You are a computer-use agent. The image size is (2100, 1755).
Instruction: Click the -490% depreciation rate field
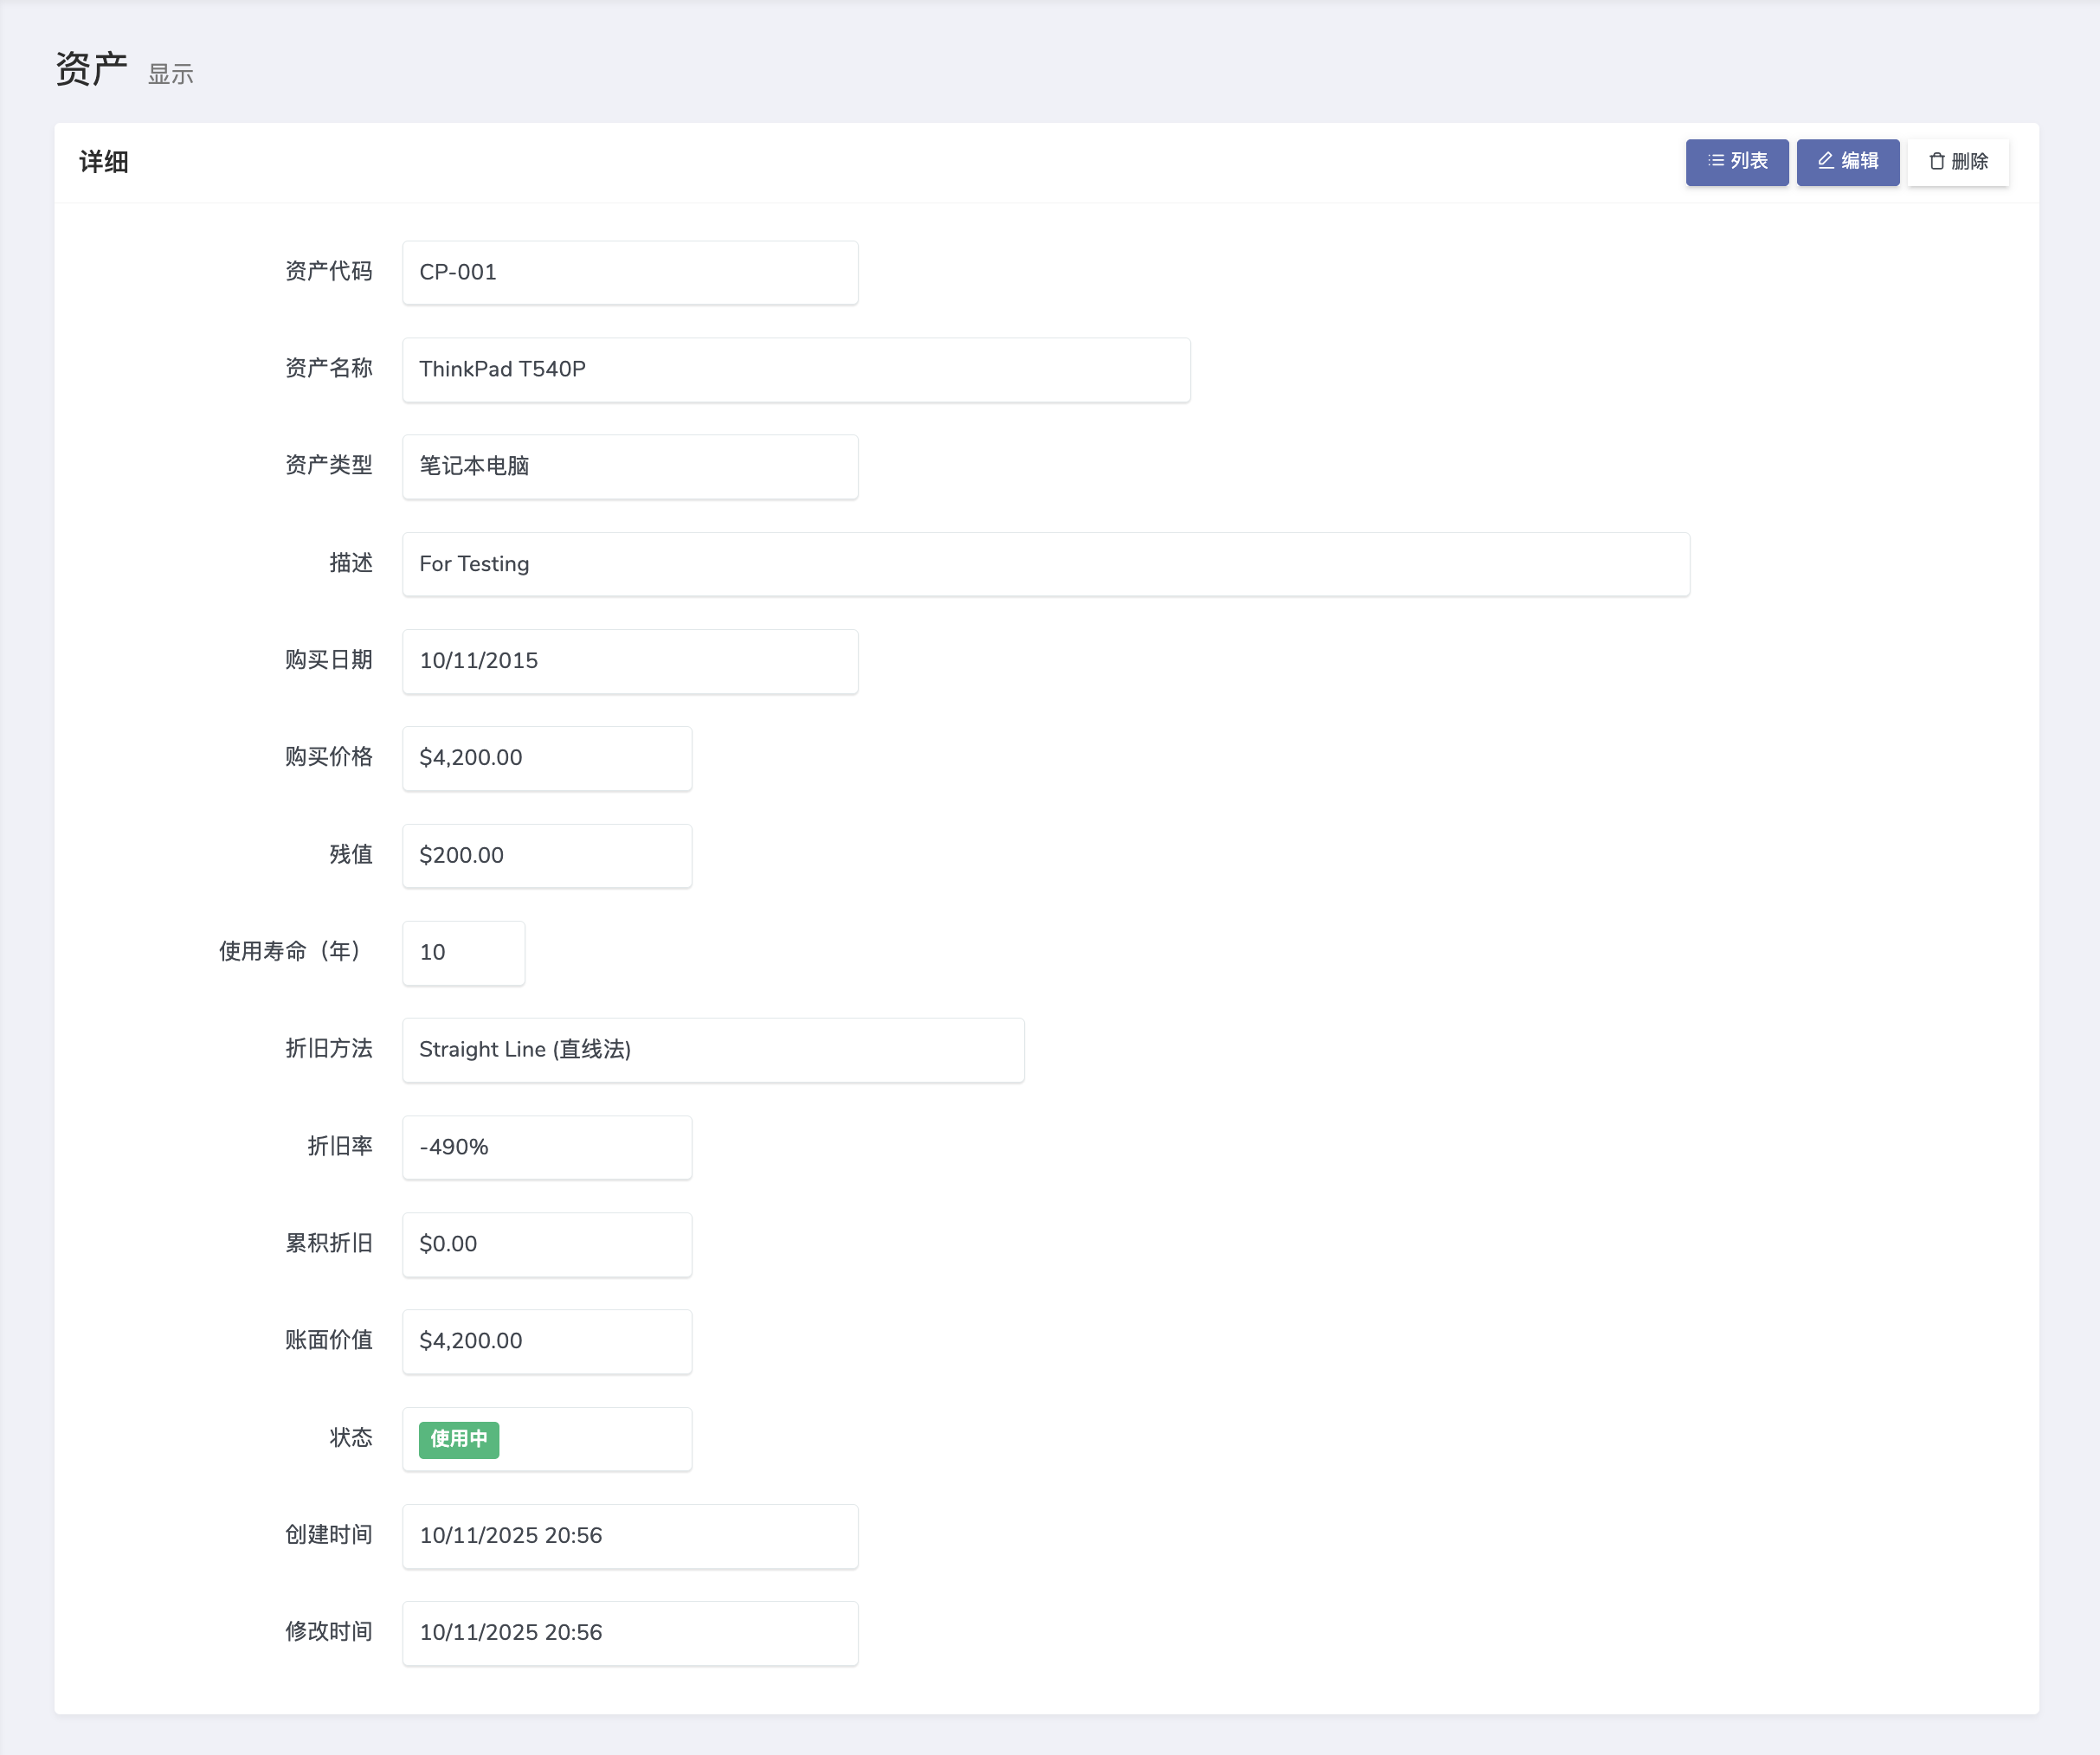547,1147
